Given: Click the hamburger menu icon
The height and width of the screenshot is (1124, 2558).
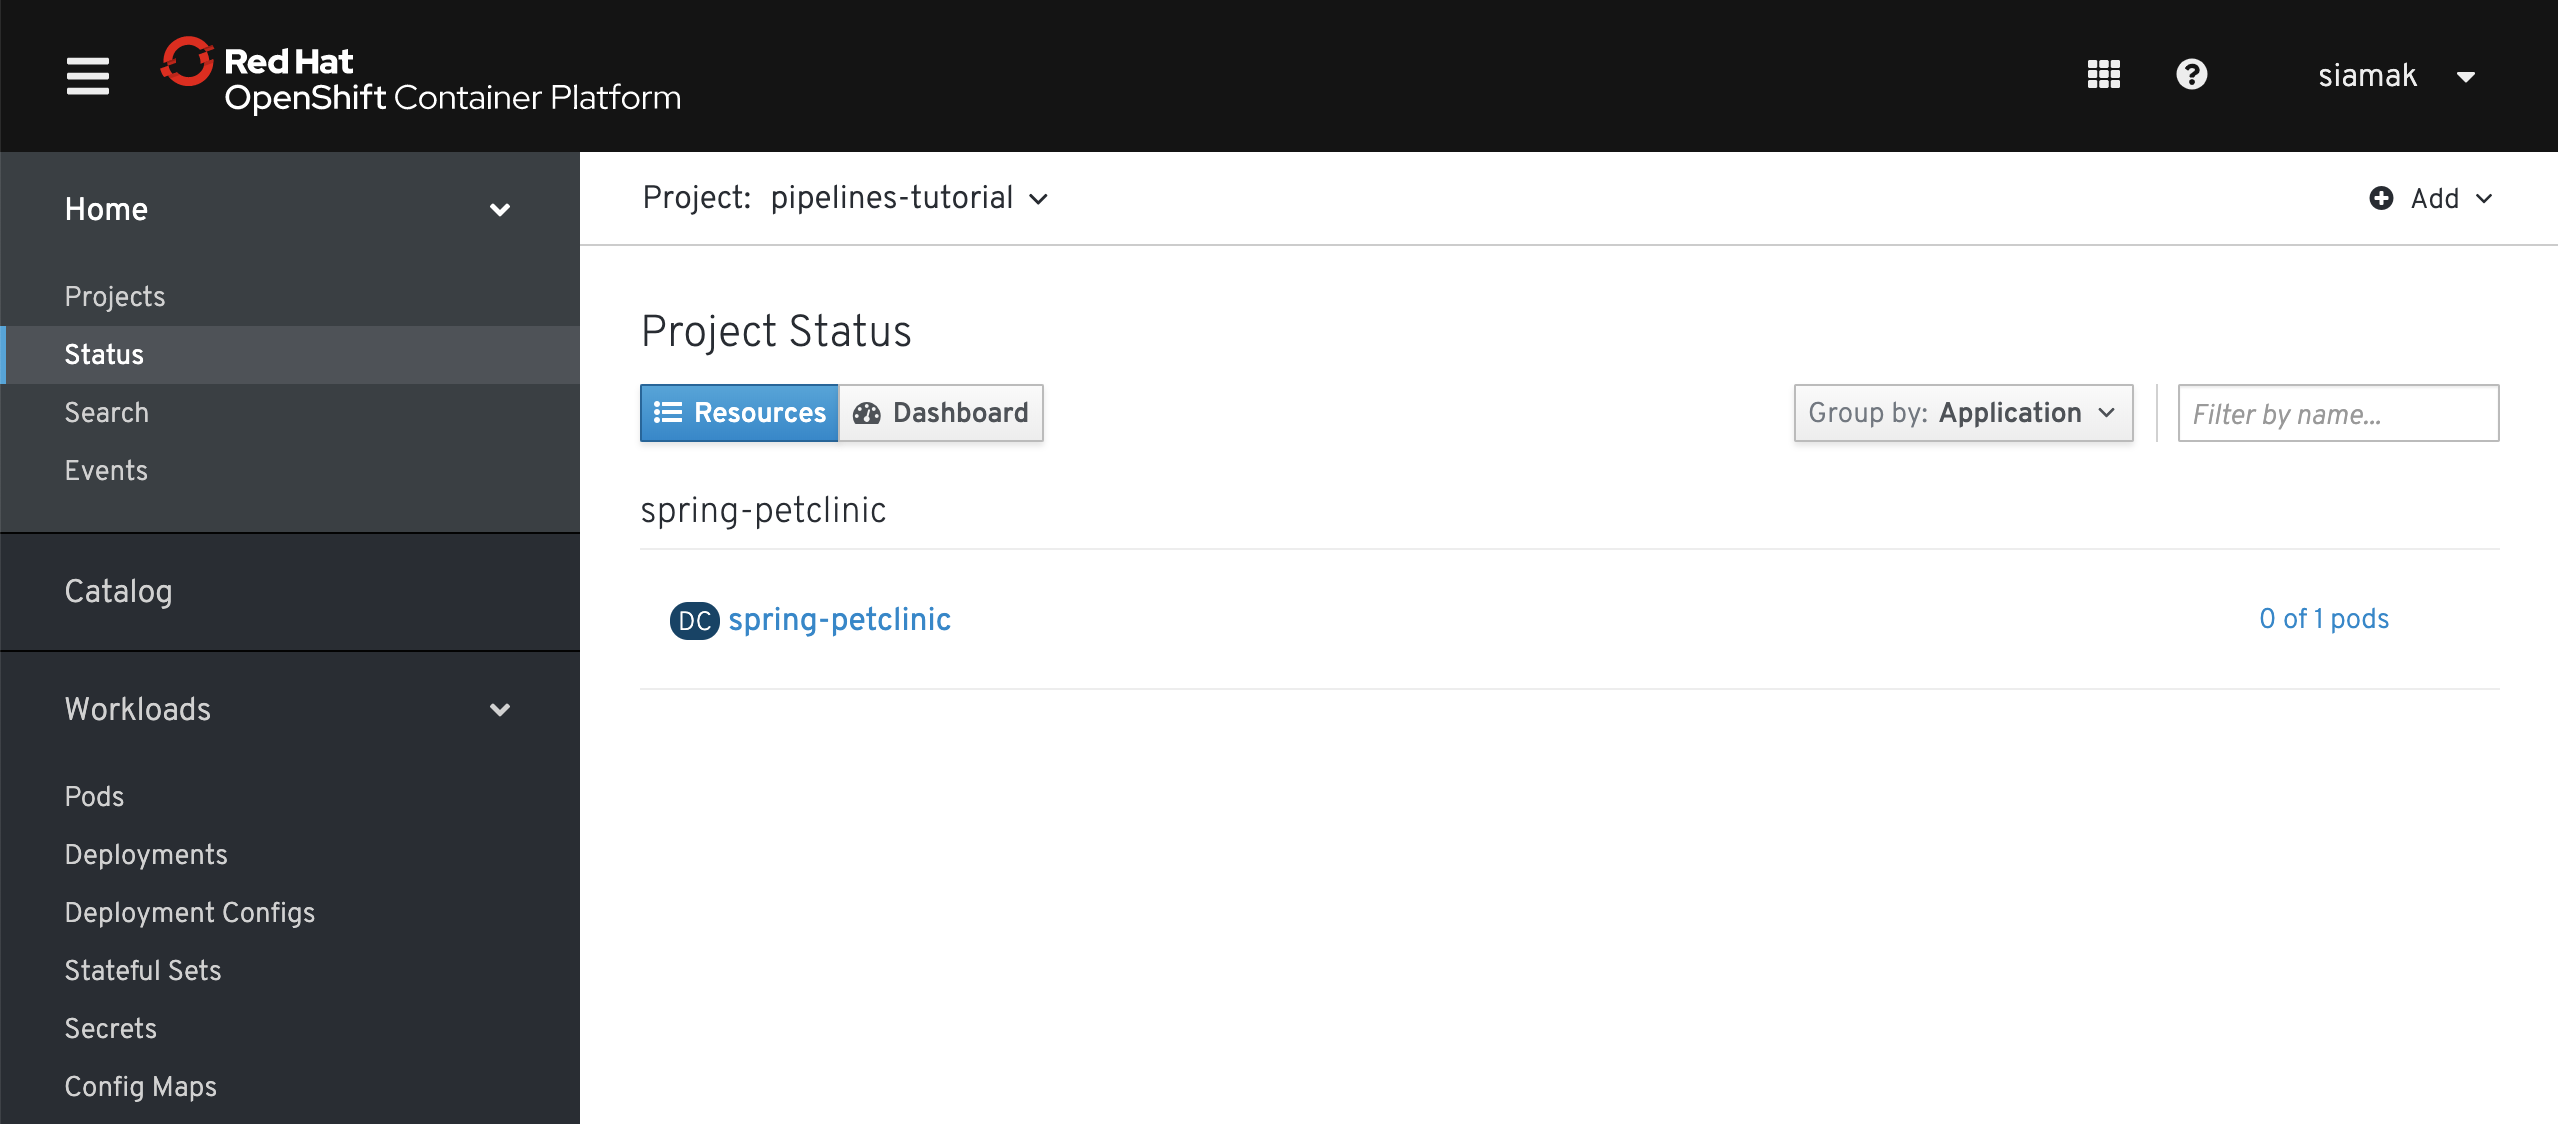Looking at the screenshot, I should [x=86, y=77].
